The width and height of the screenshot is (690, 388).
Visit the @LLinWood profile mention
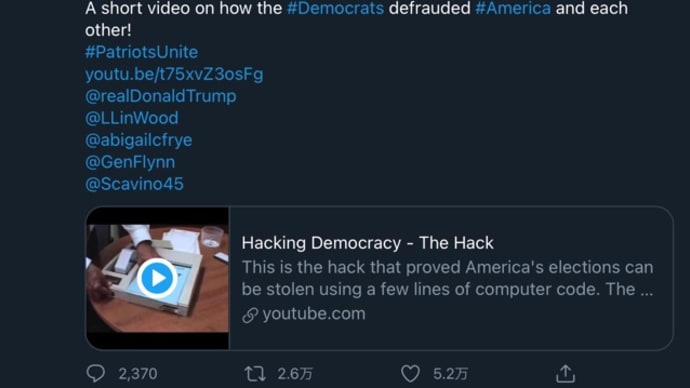[132, 118]
